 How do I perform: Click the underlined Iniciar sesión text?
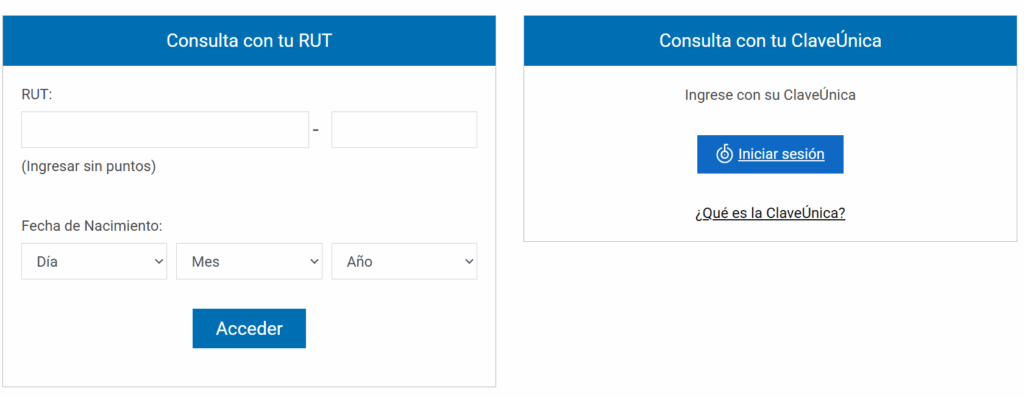pyautogui.click(x=781, y=154)
